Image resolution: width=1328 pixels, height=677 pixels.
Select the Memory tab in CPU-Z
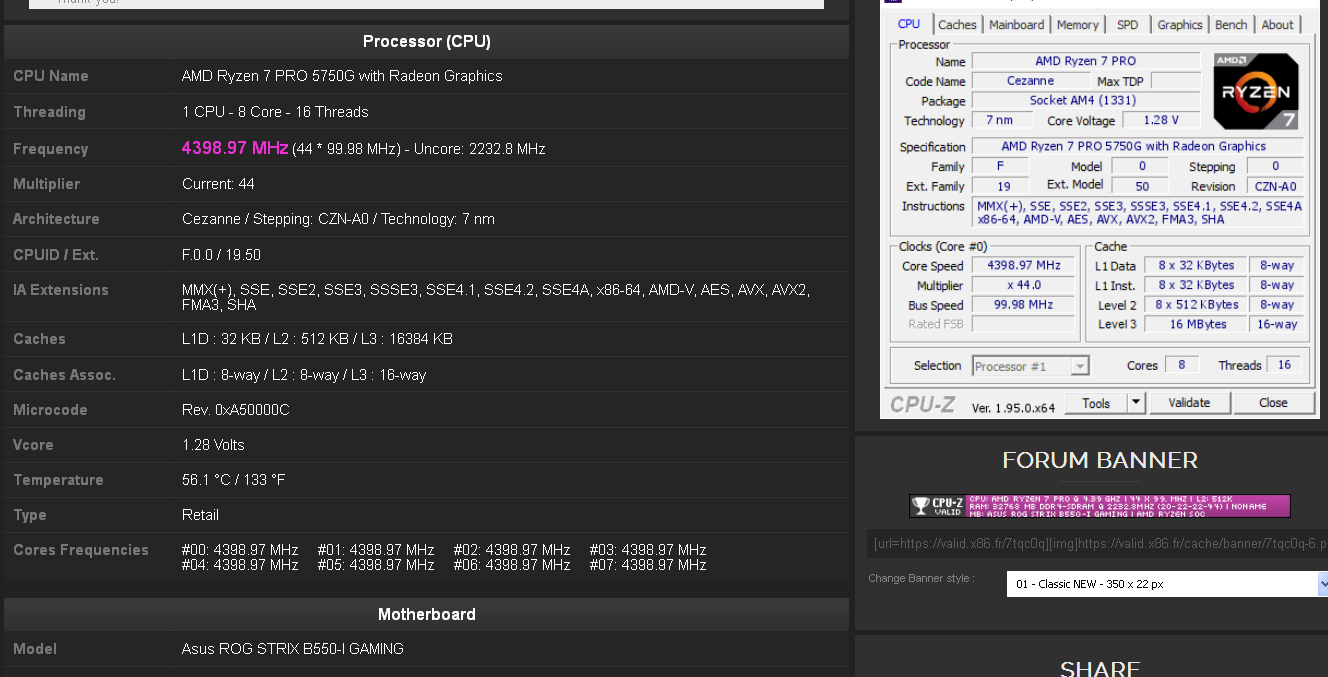(x=1077, y=25)
